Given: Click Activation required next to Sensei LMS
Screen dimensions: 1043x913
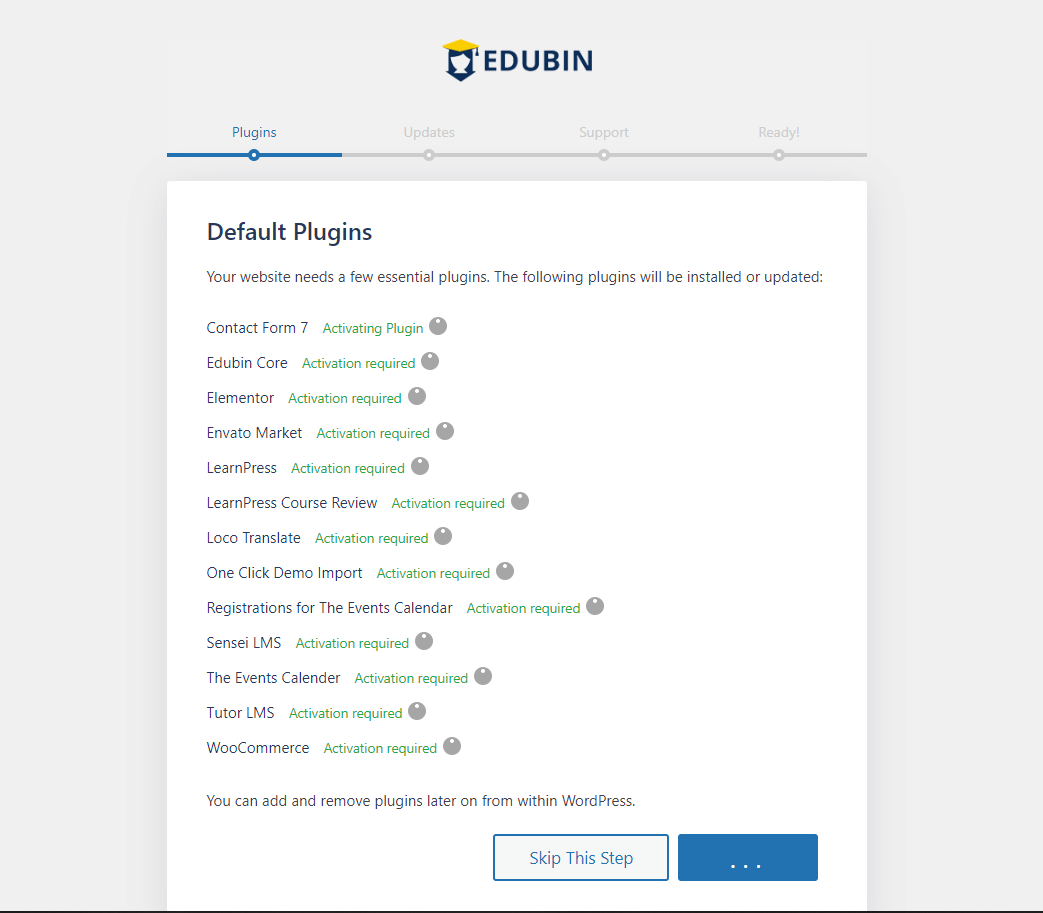Looking at the screenshot, I should click(352, 643).
